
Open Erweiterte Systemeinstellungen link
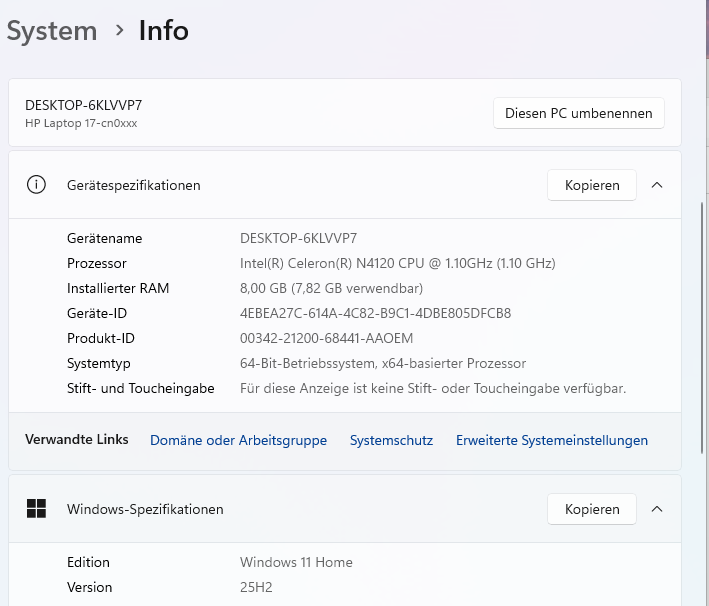[x=552, y=440]
